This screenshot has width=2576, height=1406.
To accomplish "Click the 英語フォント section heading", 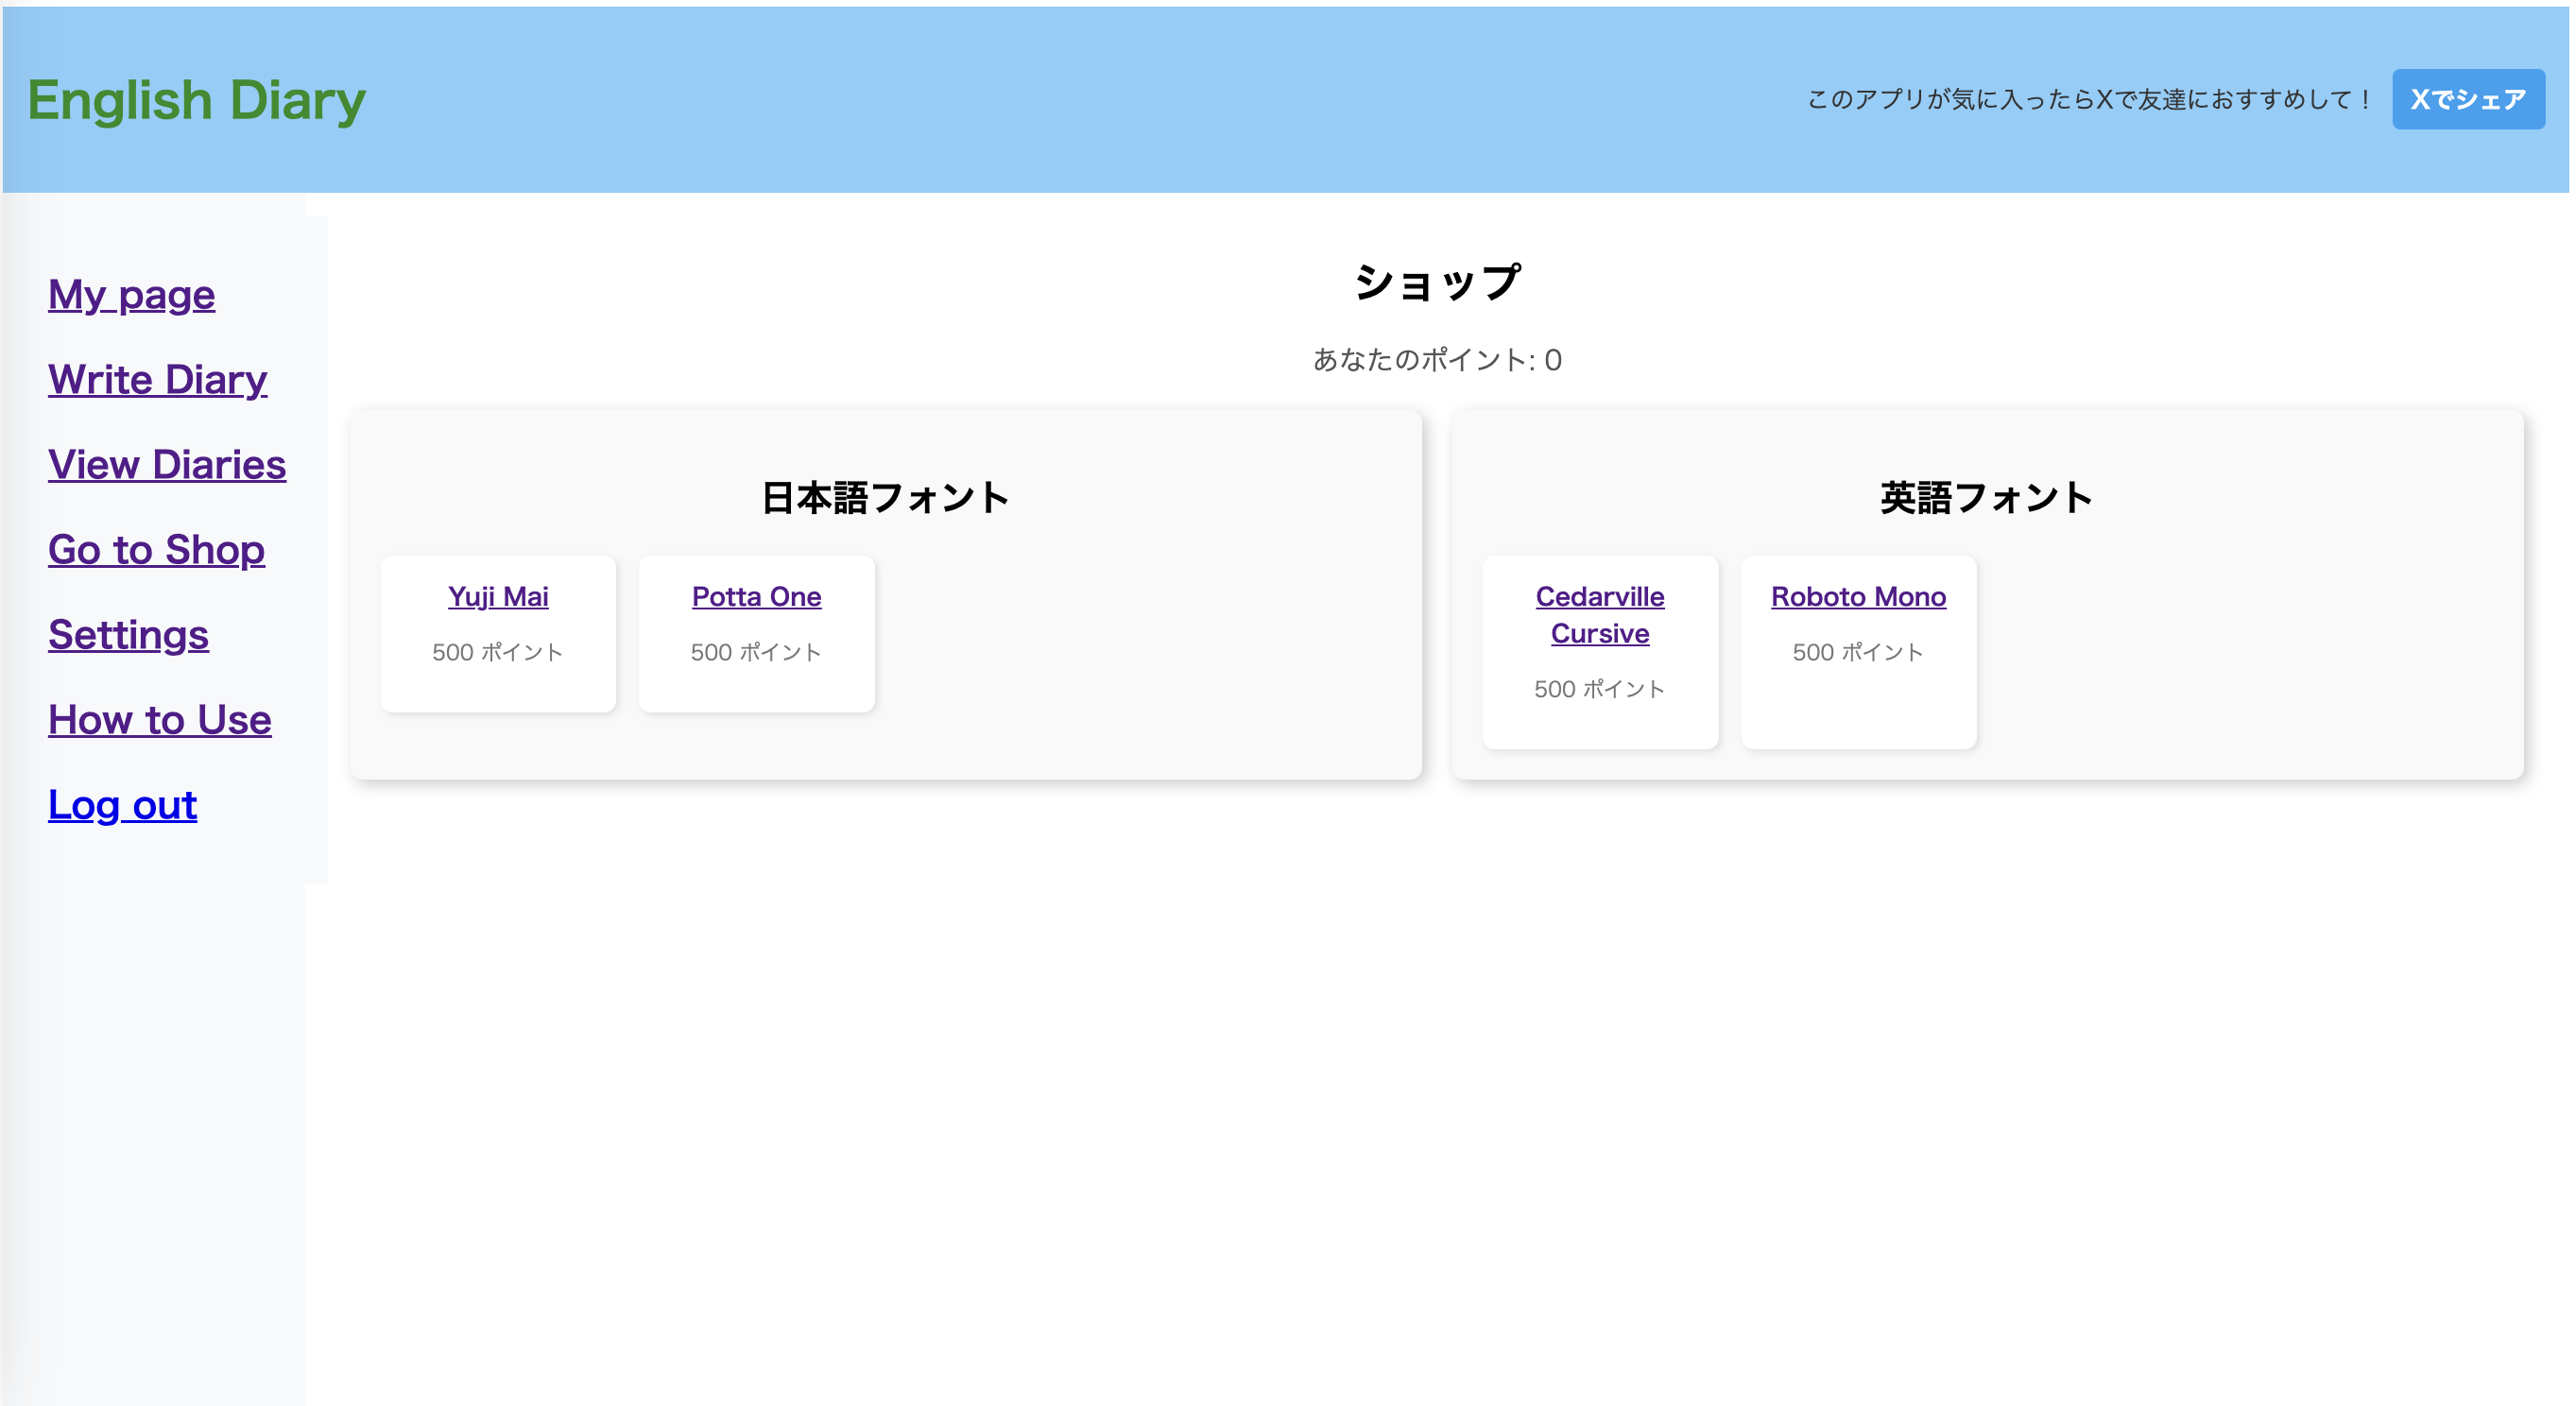I will pyautogui.click(x=1986, y=498).
